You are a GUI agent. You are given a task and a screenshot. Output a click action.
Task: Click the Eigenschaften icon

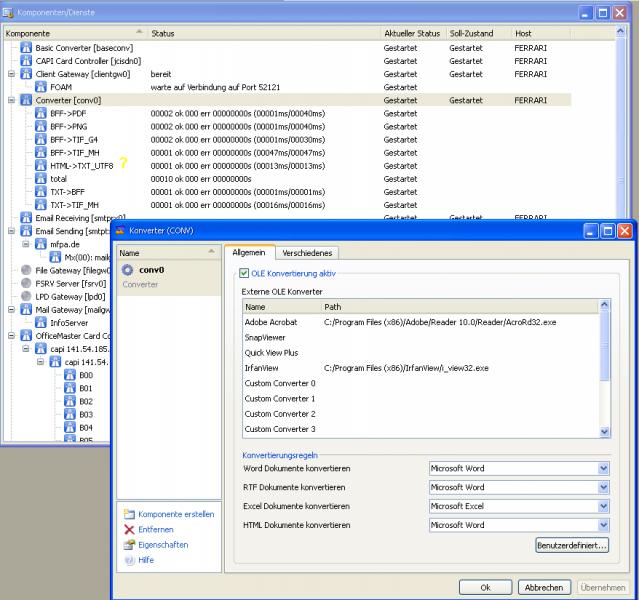tap(127, 545)
